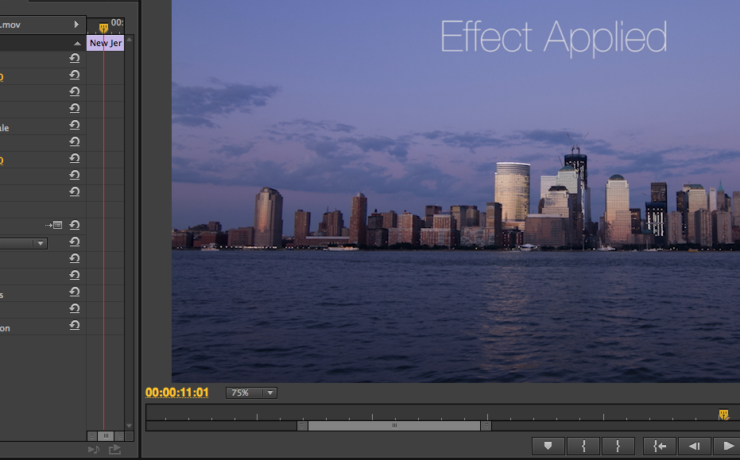Click the 00:00:11:01 playhead timecode

(177, 393)
